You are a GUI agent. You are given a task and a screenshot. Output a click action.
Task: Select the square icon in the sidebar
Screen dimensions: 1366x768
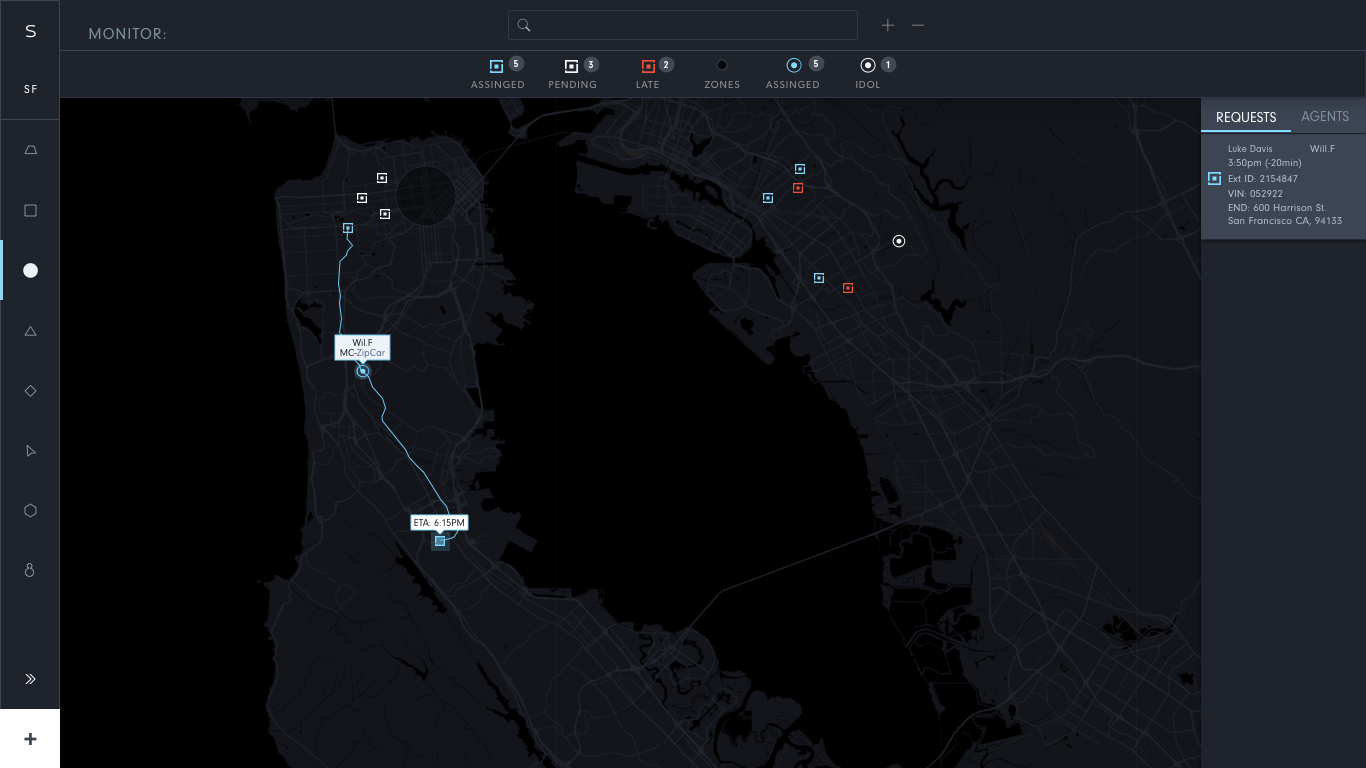coord(30,210)
